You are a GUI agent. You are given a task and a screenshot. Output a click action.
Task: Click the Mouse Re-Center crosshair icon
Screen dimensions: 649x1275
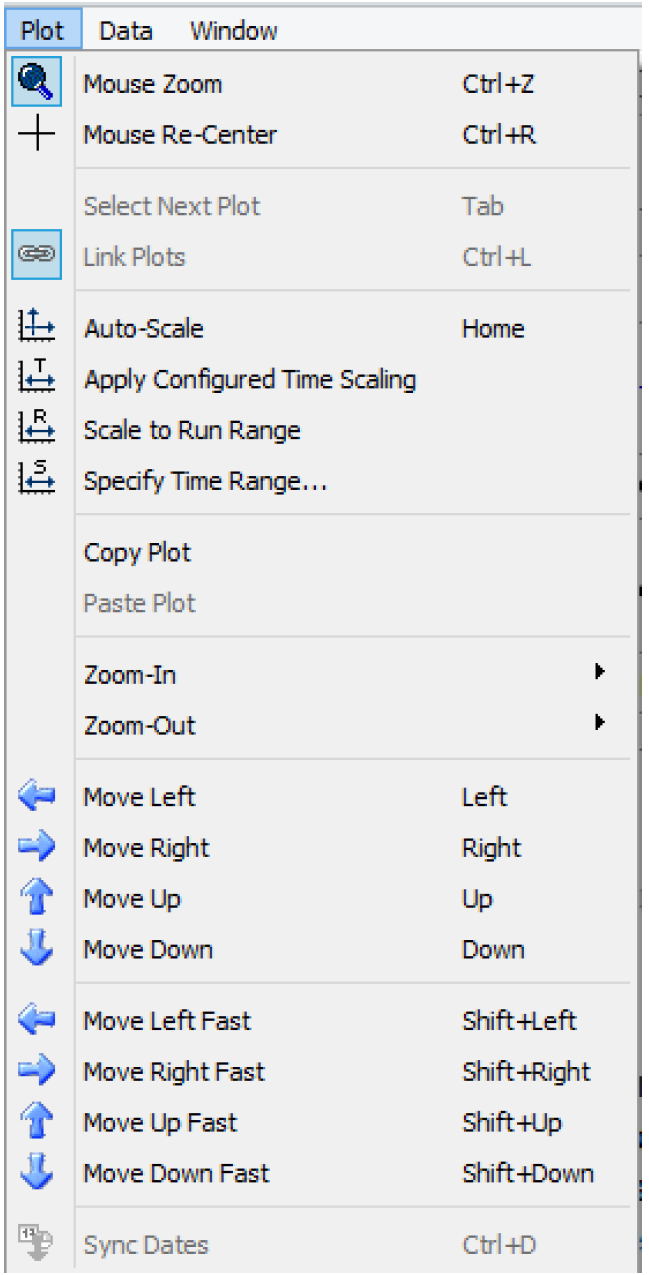(x=37, y=134)
